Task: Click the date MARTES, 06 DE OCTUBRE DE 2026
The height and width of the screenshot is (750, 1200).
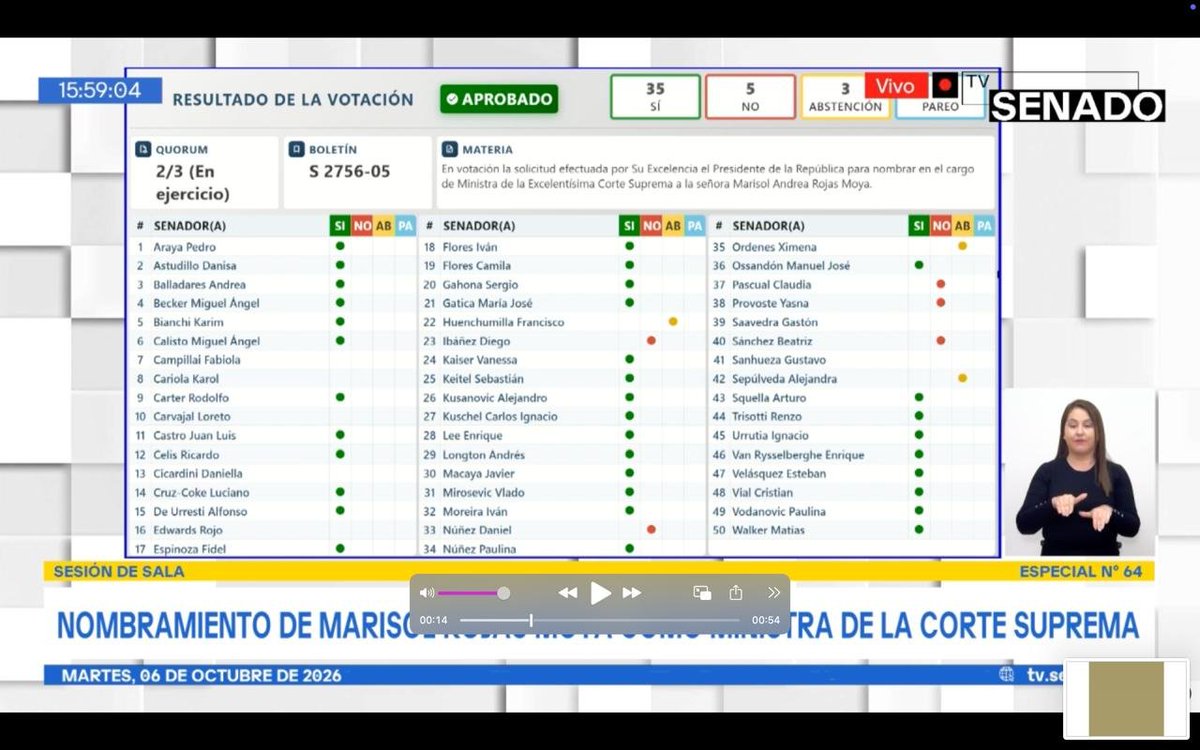Action: (x=201, y=675)
